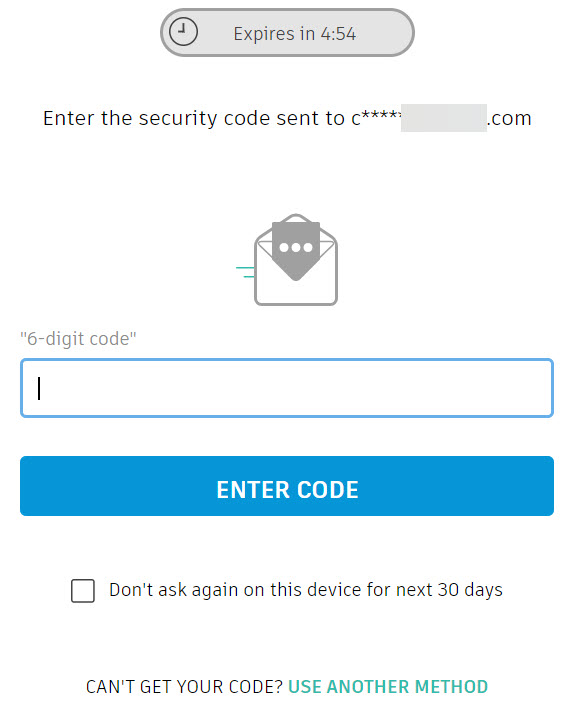Screen dimensions: 569x716
Task: Click the "Expires in 4:54" countdown text
Action: coord(295,34)
